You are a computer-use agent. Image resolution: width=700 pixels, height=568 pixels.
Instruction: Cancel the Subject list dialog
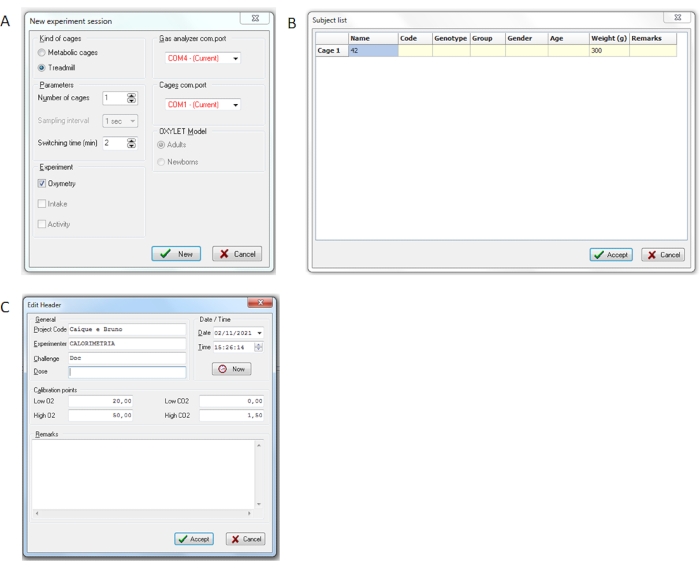point(663,255)
